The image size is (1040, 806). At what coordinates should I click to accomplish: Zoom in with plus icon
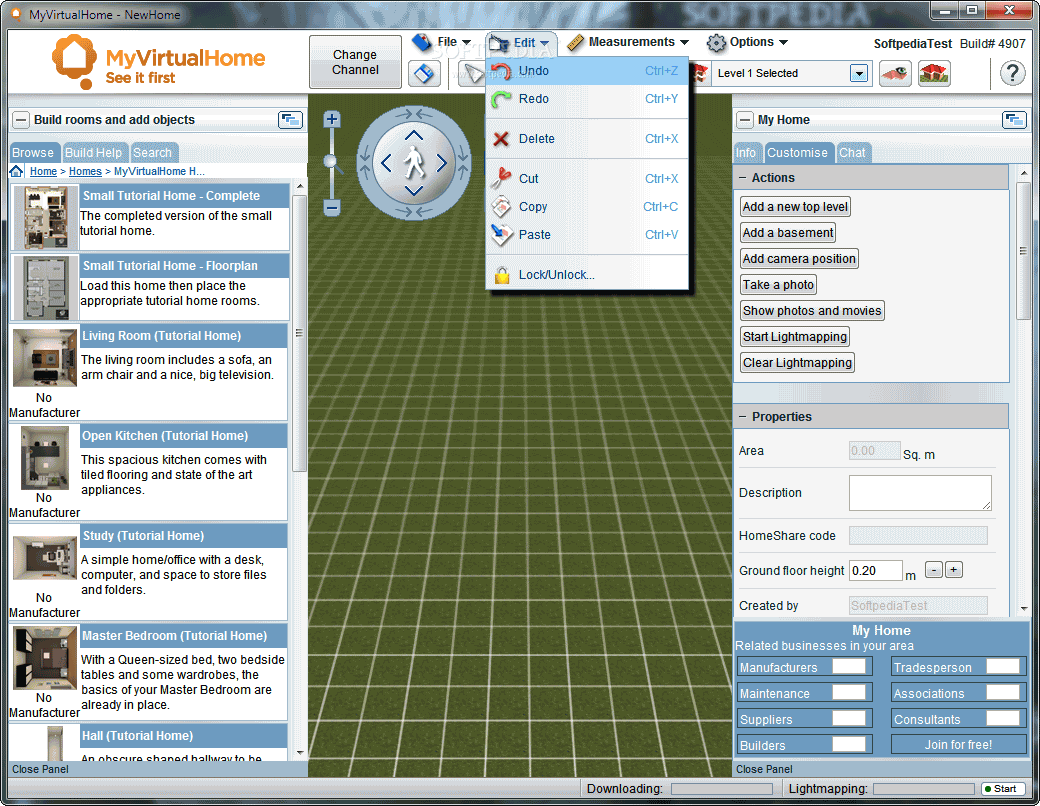tap(332, 119)
